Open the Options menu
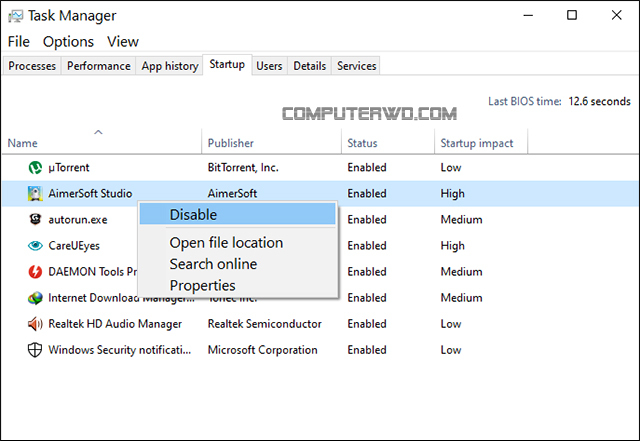 (68, 42)
